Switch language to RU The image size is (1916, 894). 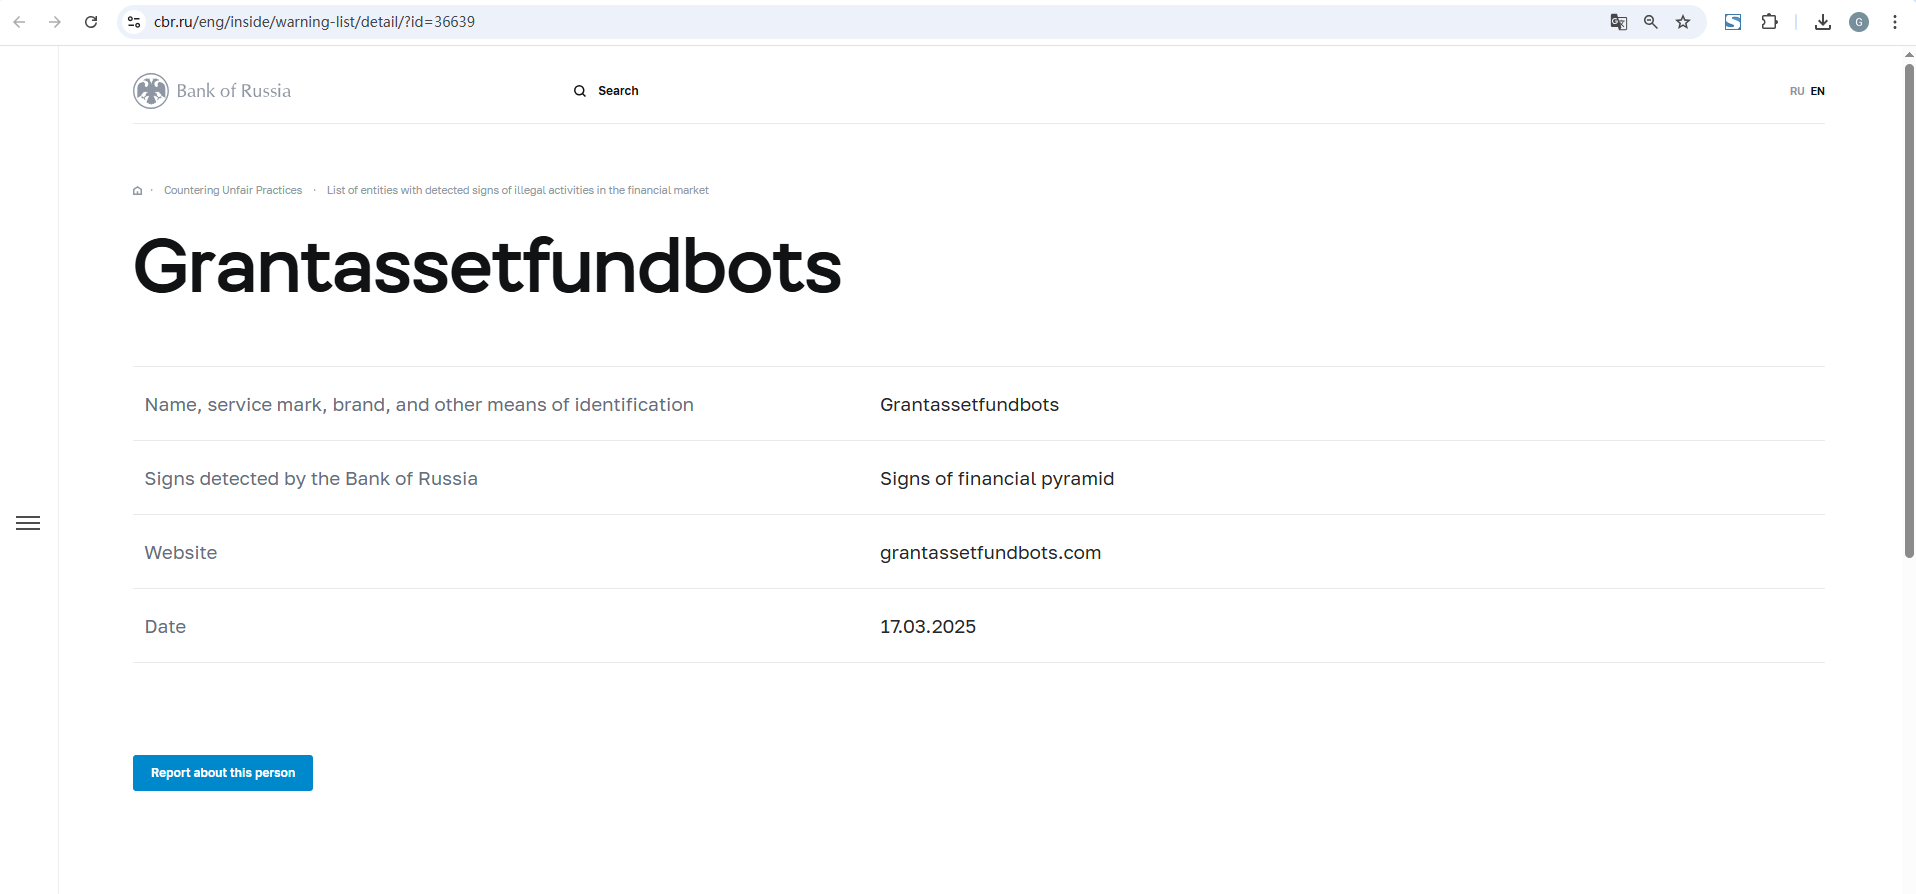(1797, 91)
